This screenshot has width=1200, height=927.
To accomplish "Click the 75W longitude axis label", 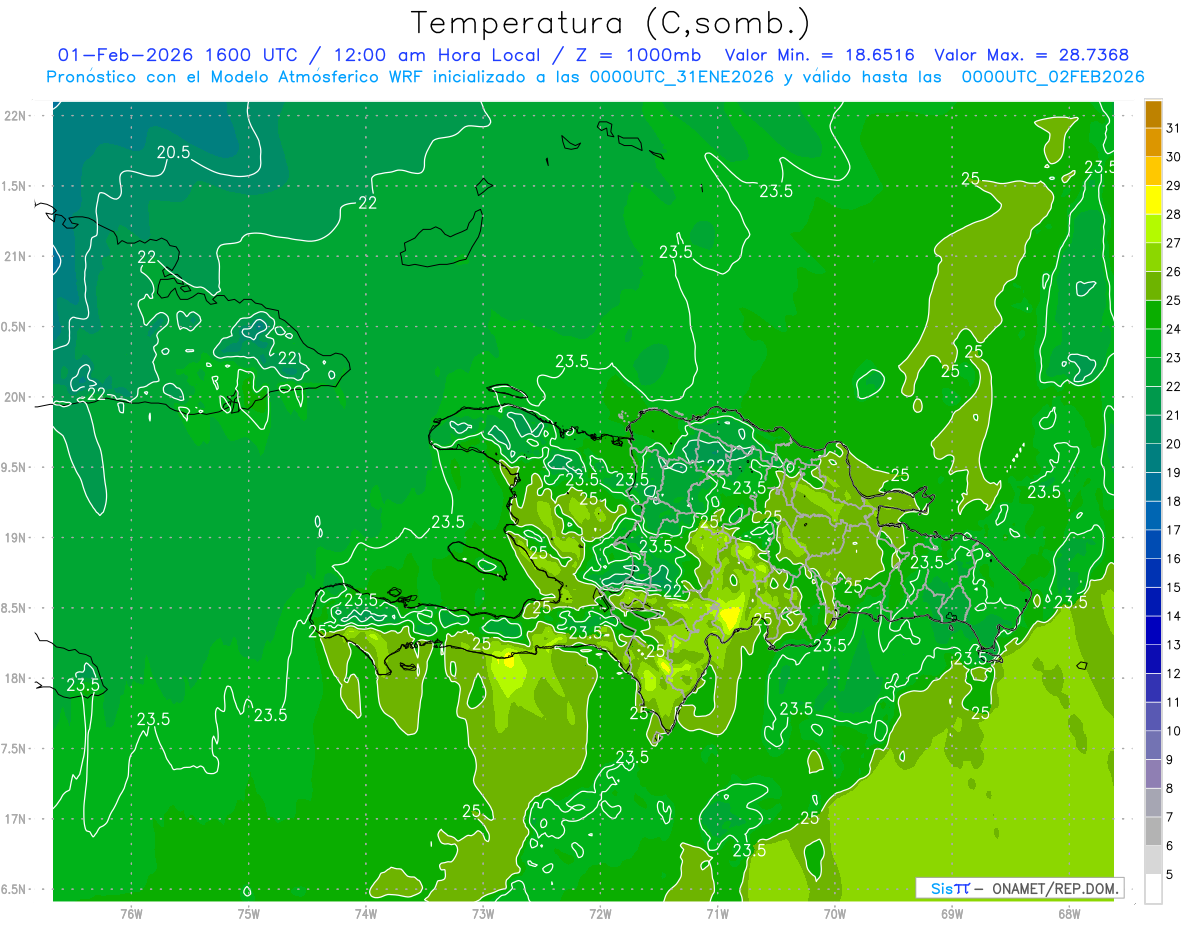I will (248, 913).
